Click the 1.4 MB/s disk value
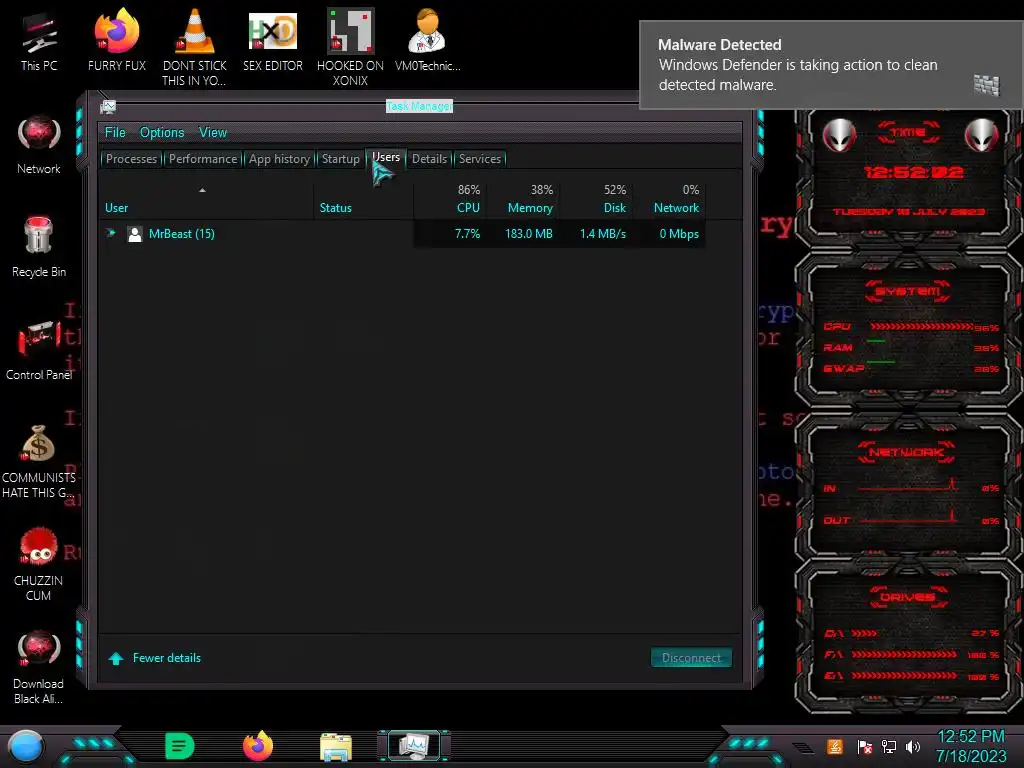The width and height of the screenshot is (1024, 768). (x=602, y=234)
